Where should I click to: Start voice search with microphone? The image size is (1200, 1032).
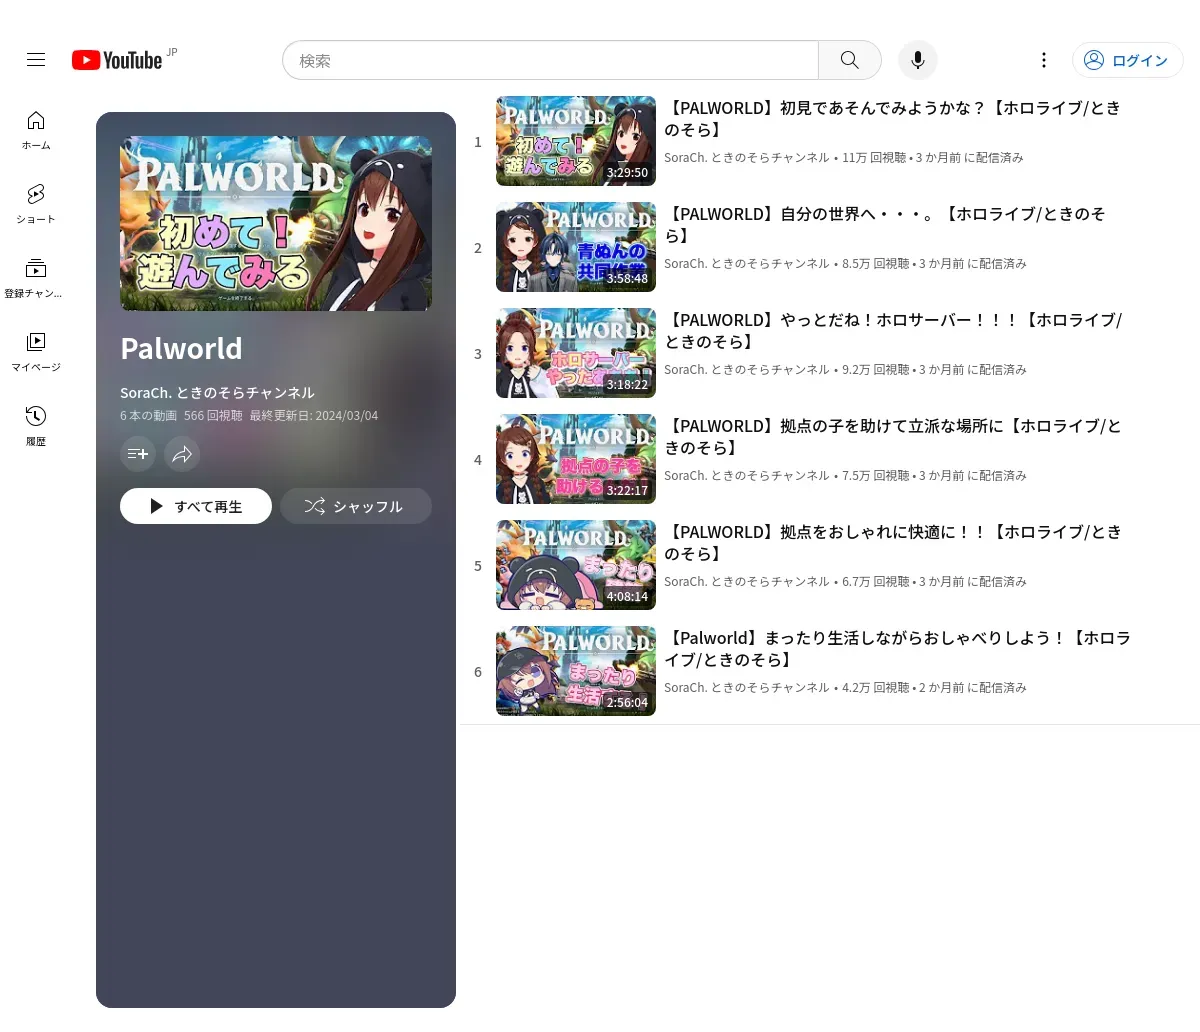[x=918, y=60]
